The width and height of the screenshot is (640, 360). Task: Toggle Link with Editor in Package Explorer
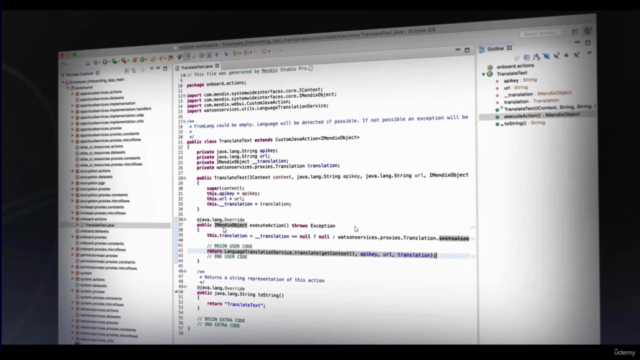pos(134,71)
